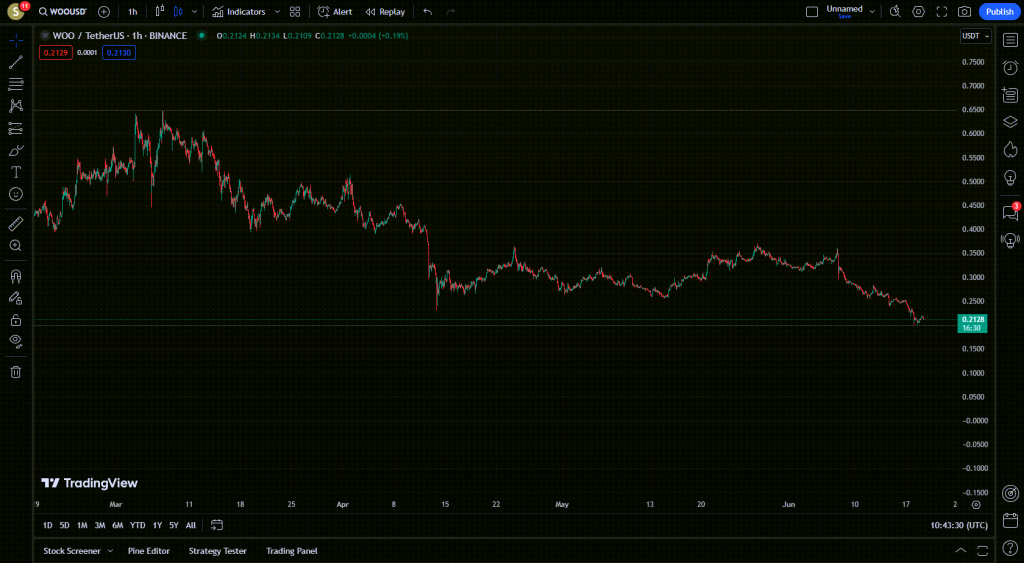Select the text annotation tool
Image resolution: width=1024 pixels, height=563 pixels.
16,172
